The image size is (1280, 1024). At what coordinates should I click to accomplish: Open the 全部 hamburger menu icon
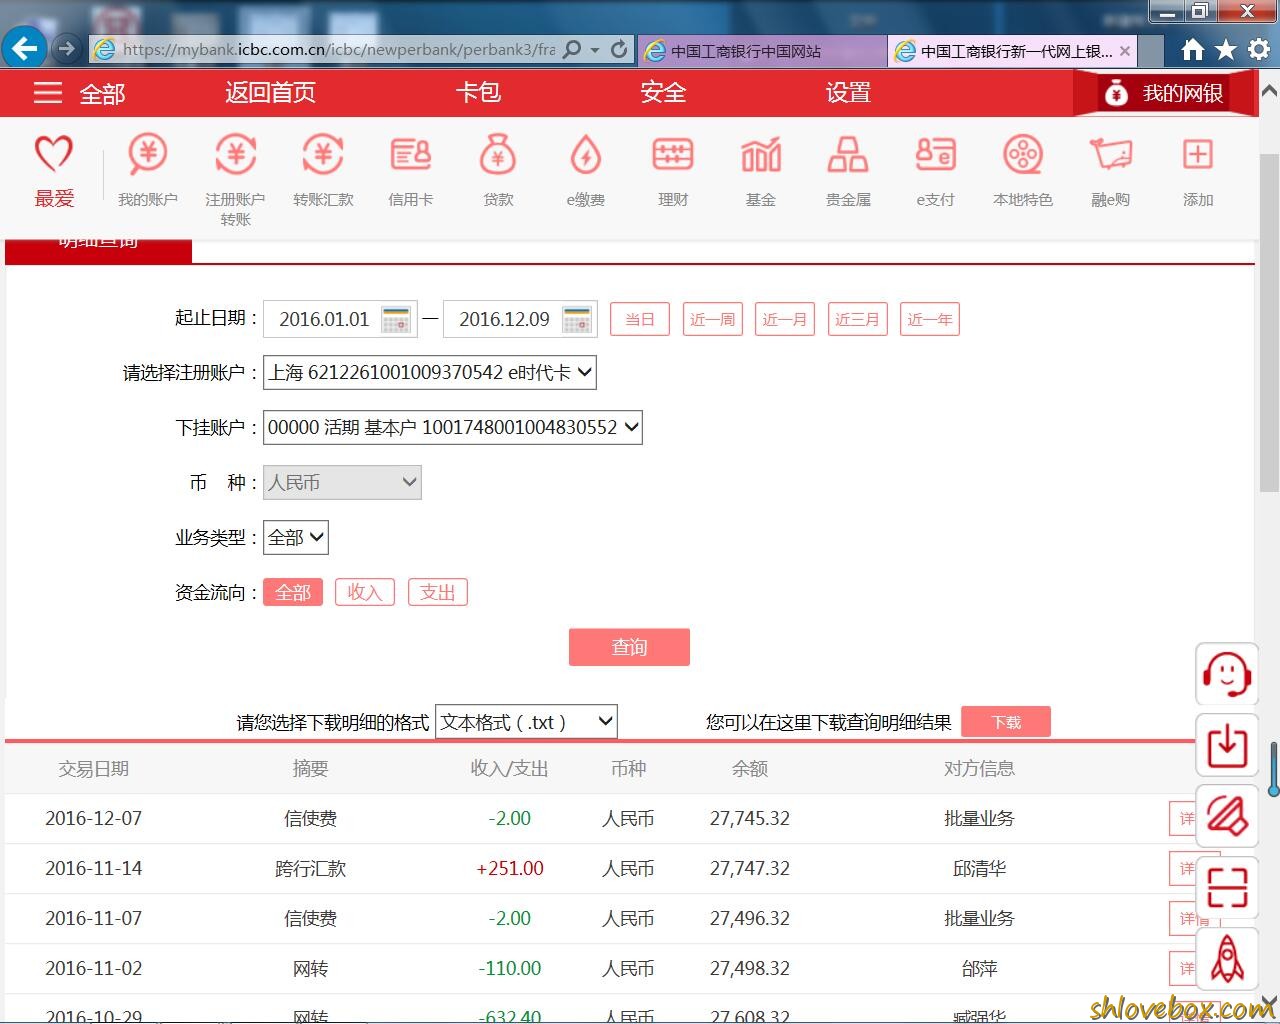(48, 93)
